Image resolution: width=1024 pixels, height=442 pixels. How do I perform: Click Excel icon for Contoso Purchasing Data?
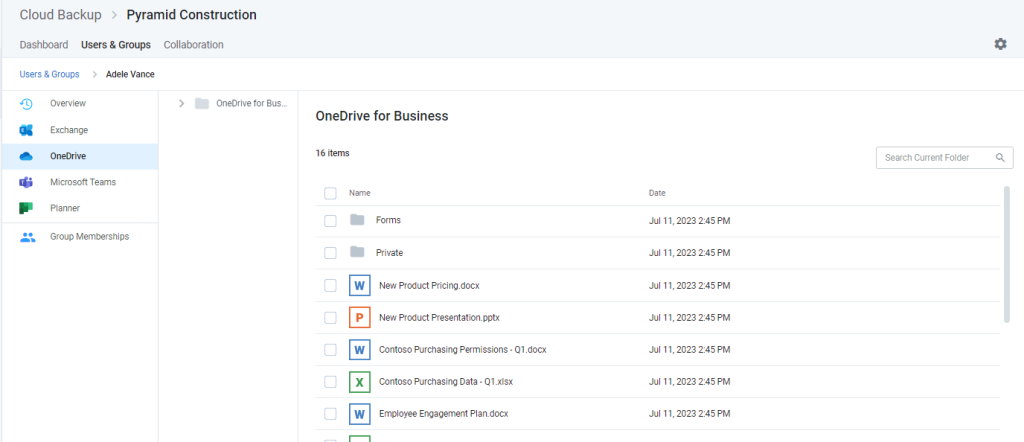pos(359,381)
